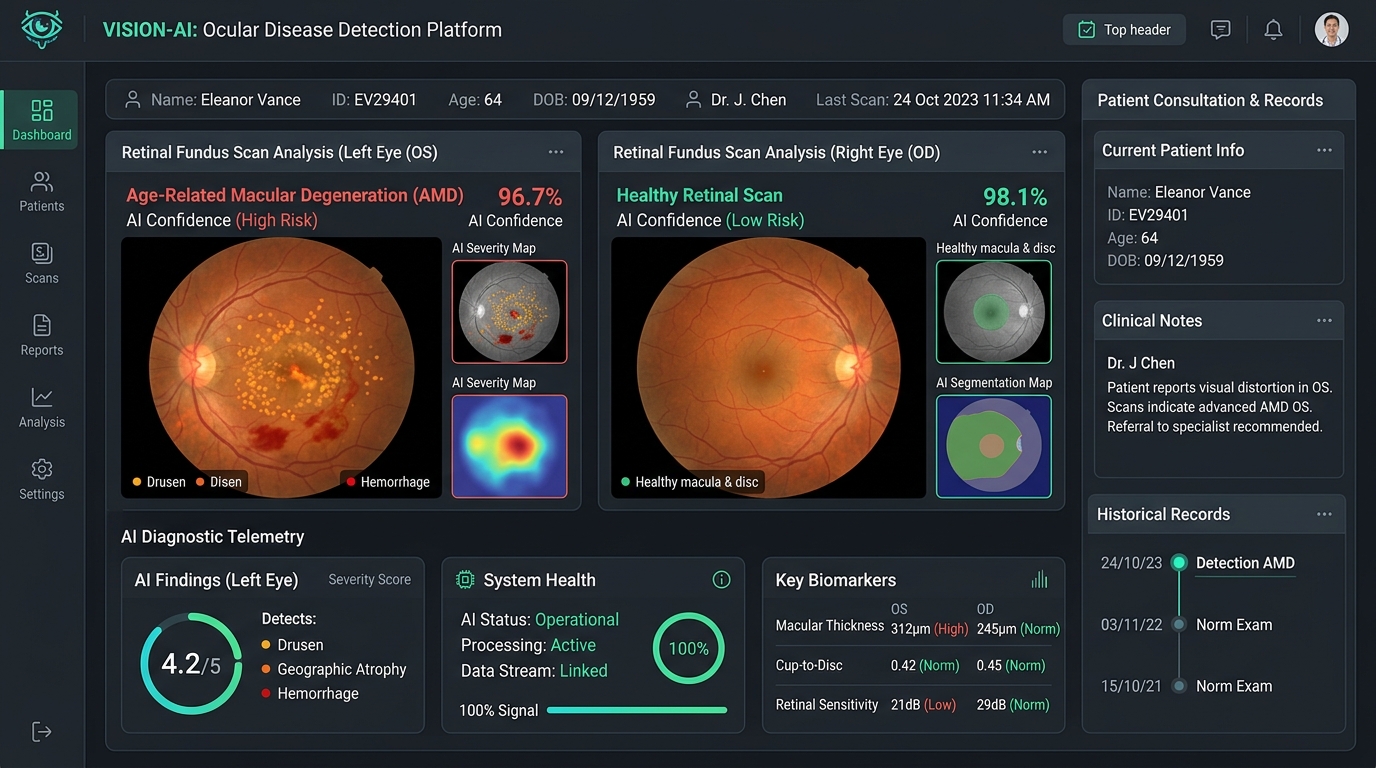The height and width of the screenshot is (768, 1376).
Task: Click the Drusen legend on left fundus
Action: tap(159, 482)
